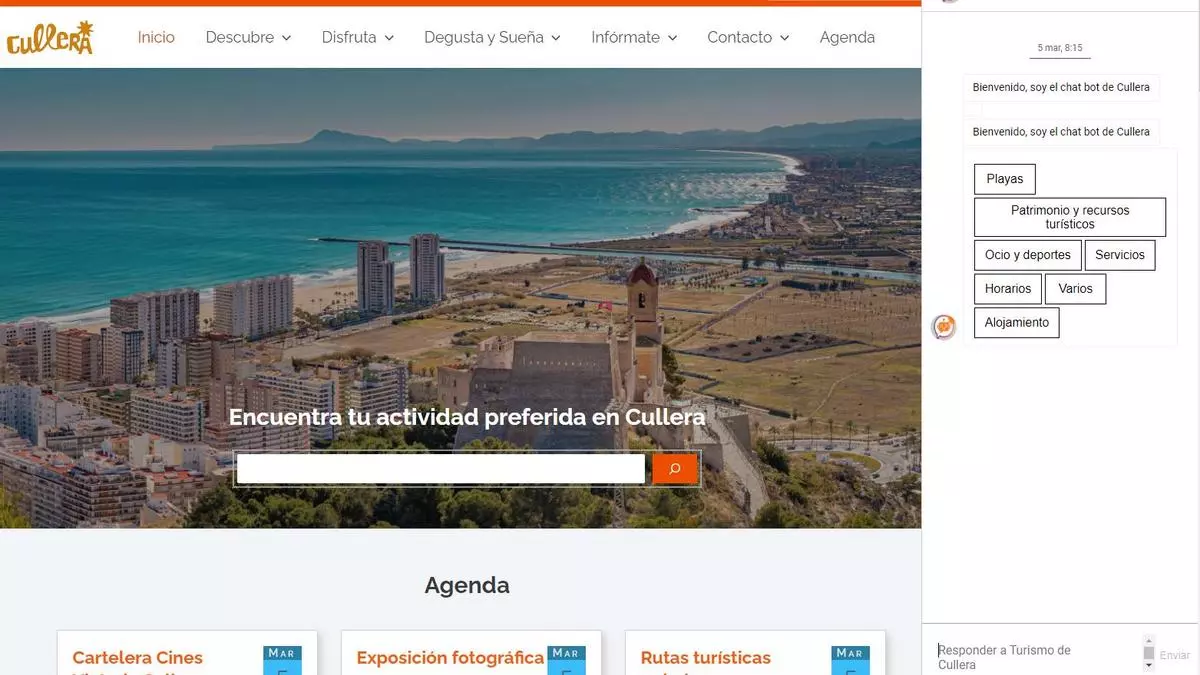Go to the Inicio menu item
The image size is (1200, 675).
(x=156, y=37)
